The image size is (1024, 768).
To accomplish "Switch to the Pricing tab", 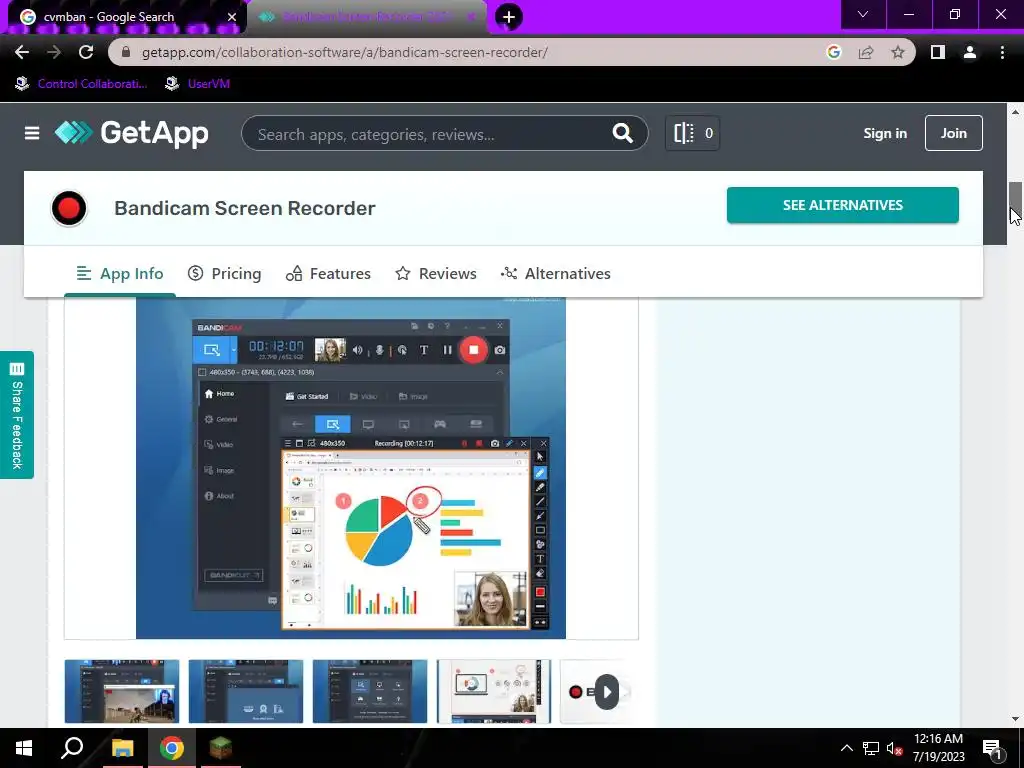I will point(224,274).
